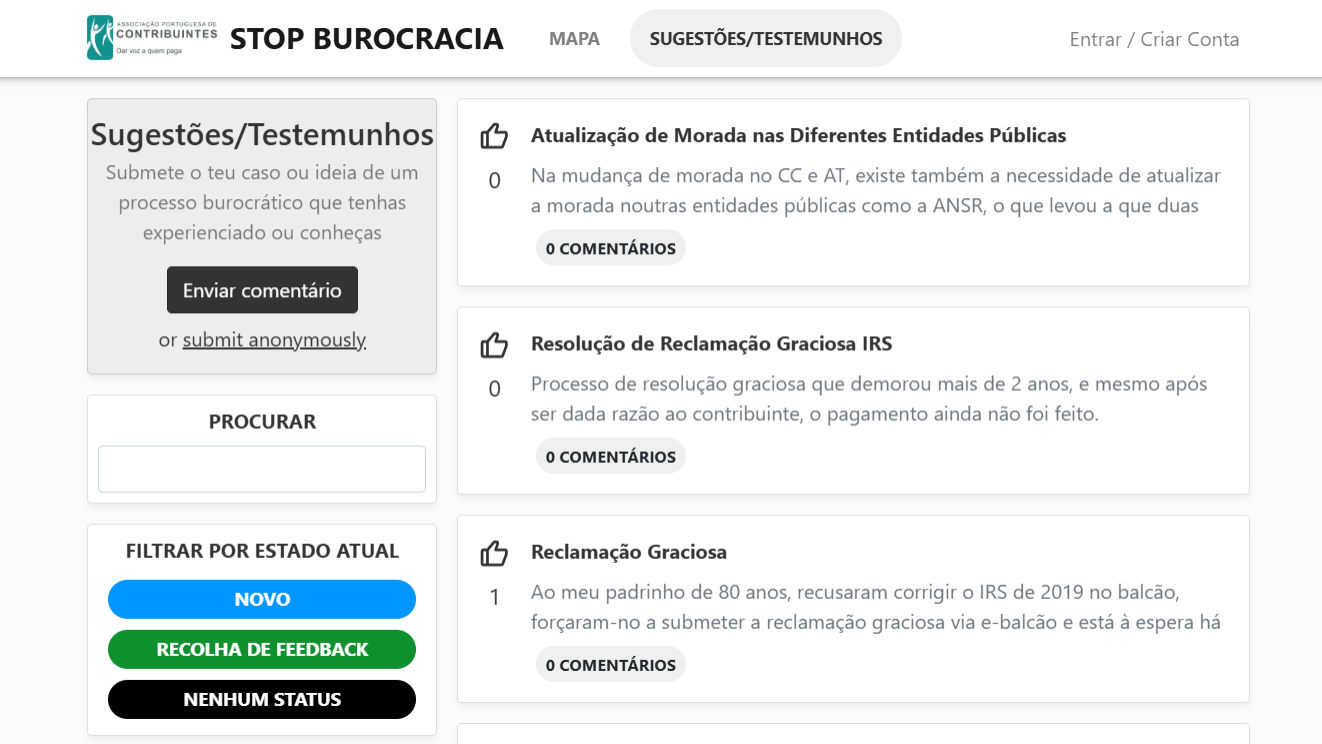Open the MAPA tab
1322x744 pixels.
pyautogui.click(x=574, y=39)
